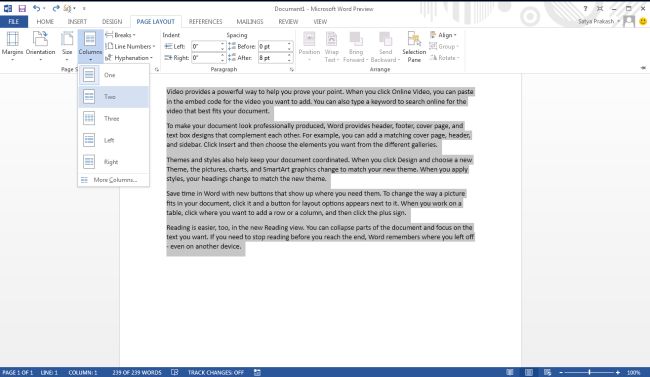Viewport: 650px width, 377px height.
Task: Open the Selection Pane
Action: (414, 47)
